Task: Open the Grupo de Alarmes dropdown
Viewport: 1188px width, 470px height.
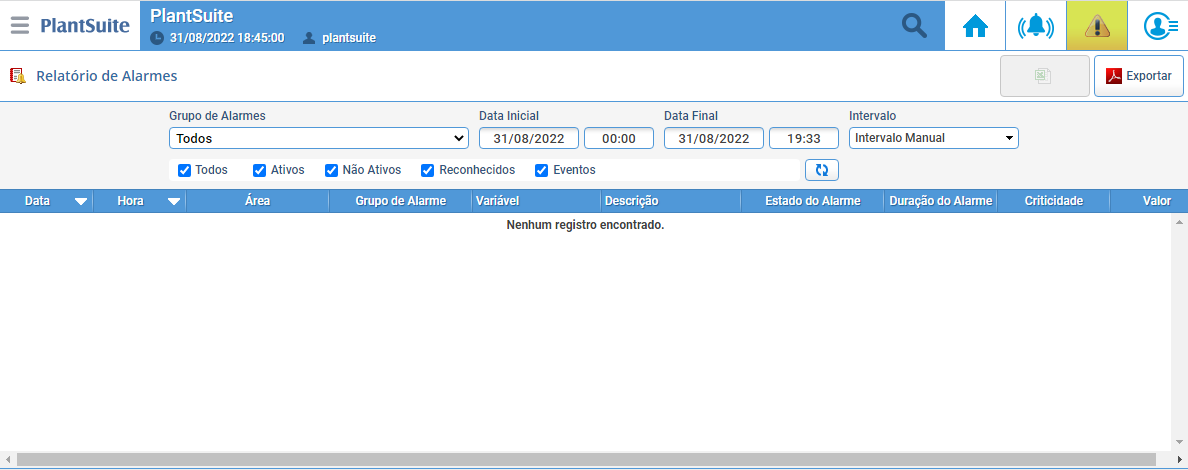Action: 318,138
